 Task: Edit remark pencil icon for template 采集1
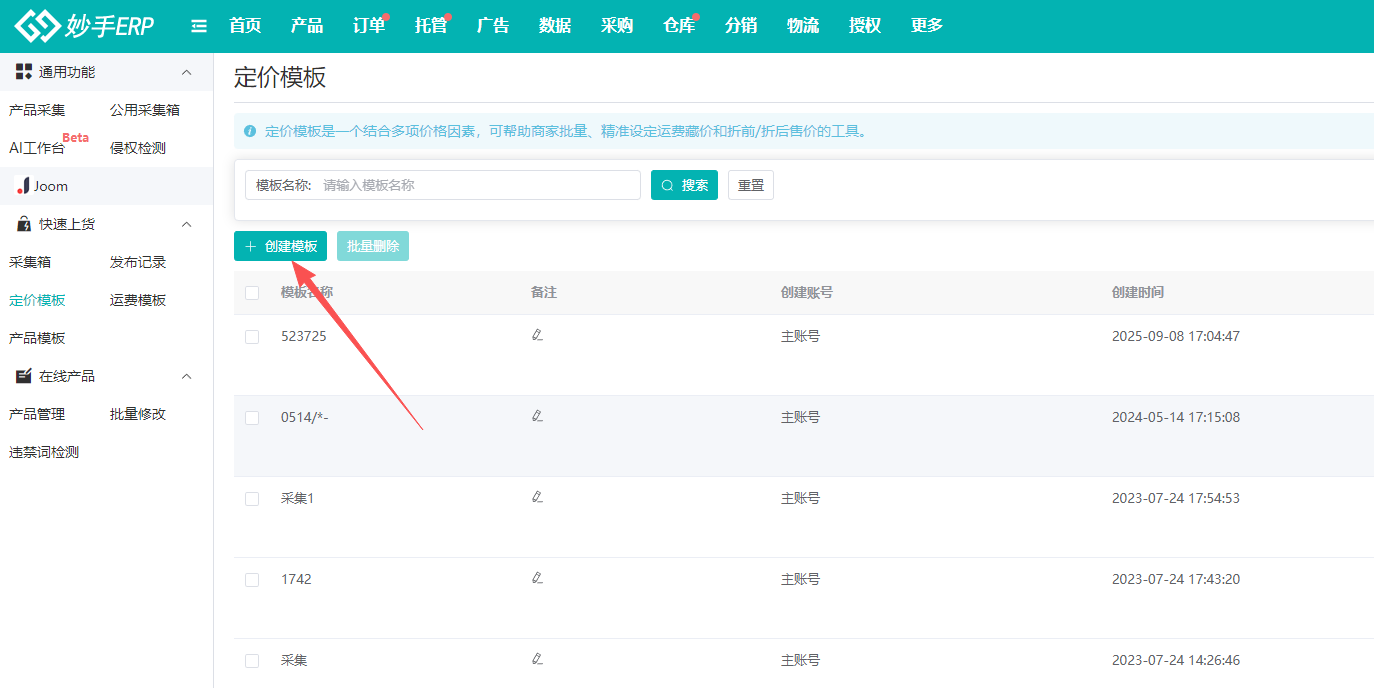point(537,497)
